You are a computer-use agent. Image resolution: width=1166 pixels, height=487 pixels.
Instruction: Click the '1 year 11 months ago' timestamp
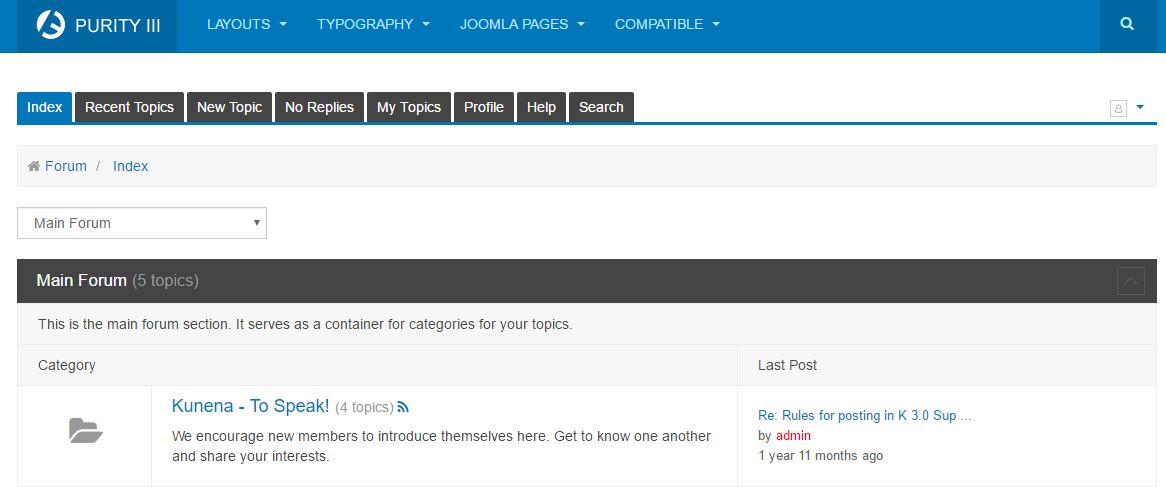click(x=820, y=455)
